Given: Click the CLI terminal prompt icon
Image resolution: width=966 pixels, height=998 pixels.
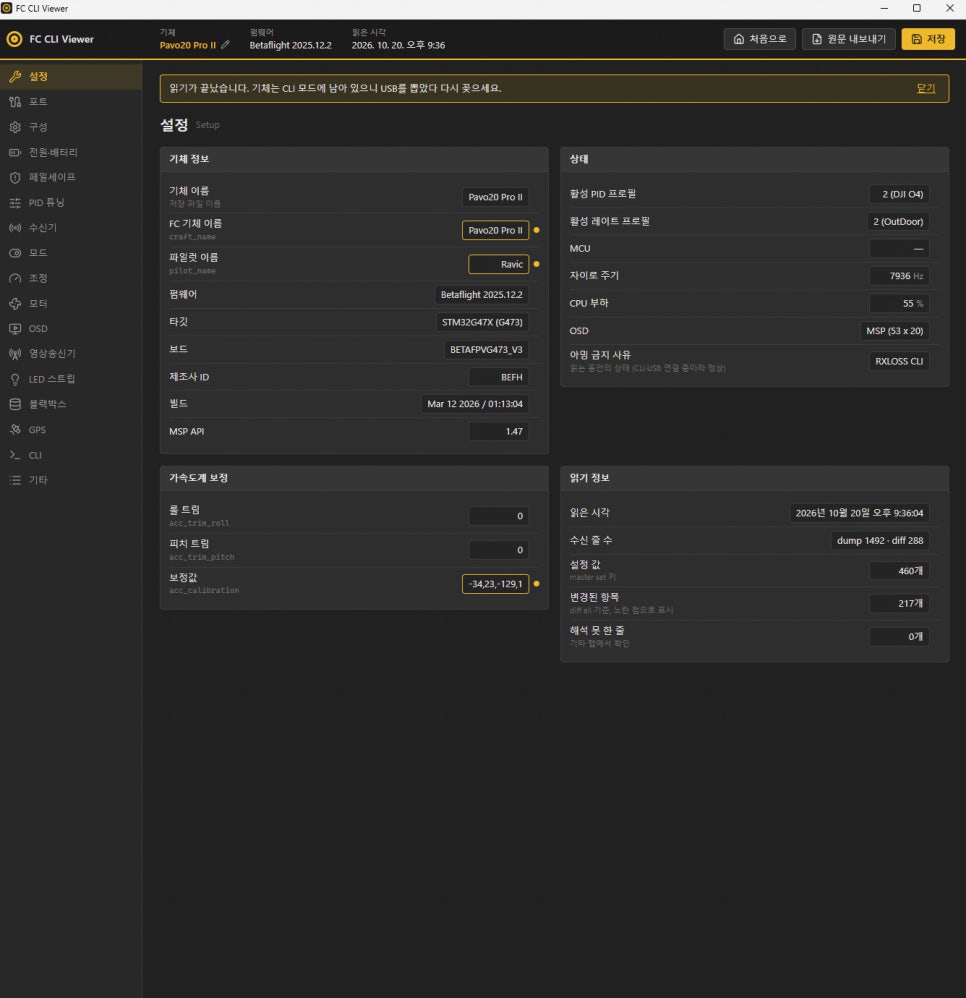Looking at the screenshot, I should (x=15, y=455).
